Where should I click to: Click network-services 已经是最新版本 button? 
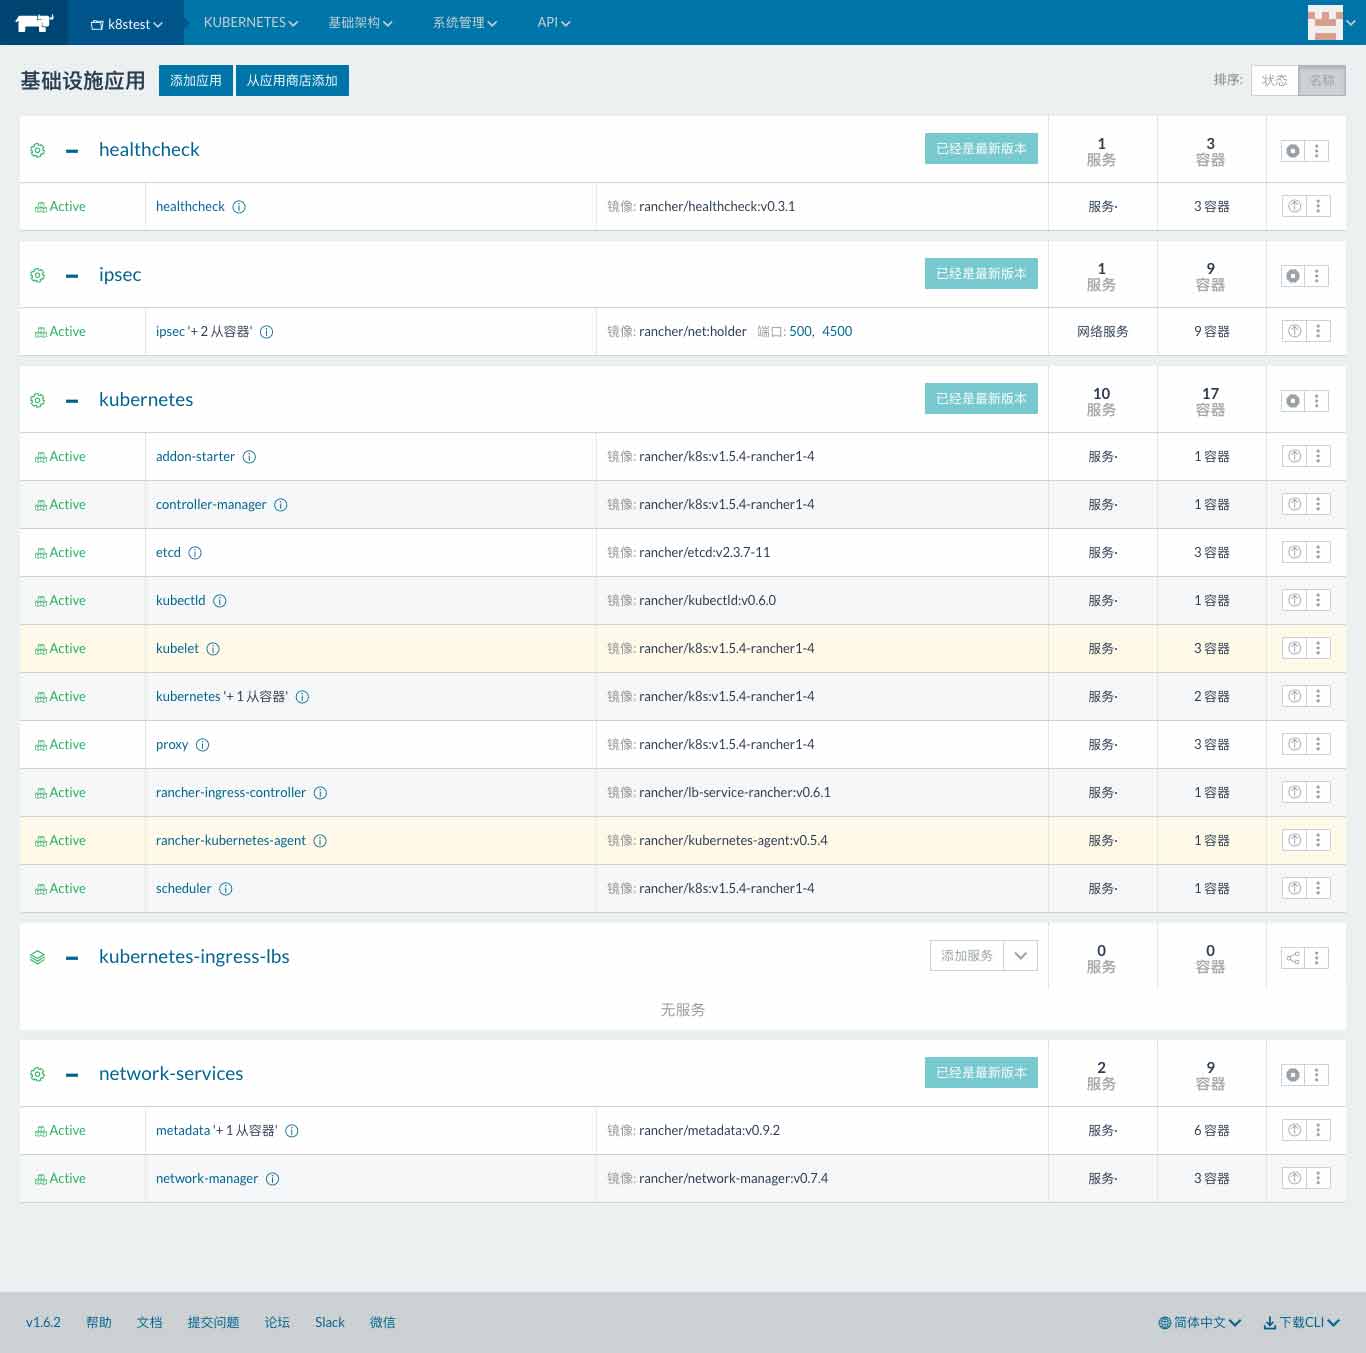point(981,1072)
